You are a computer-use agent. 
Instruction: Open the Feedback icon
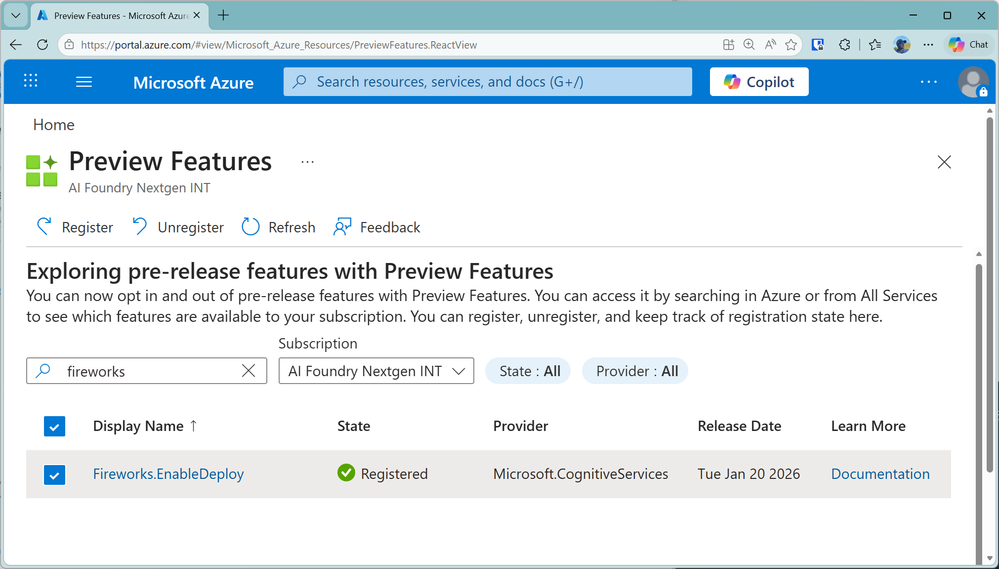pos(343,227)
